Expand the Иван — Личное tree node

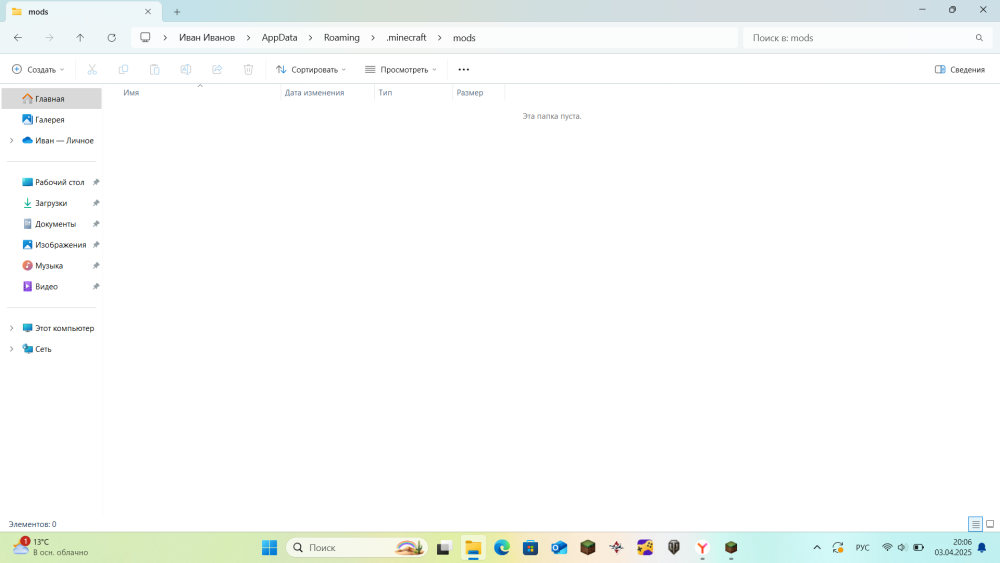[x=11, y=140]
